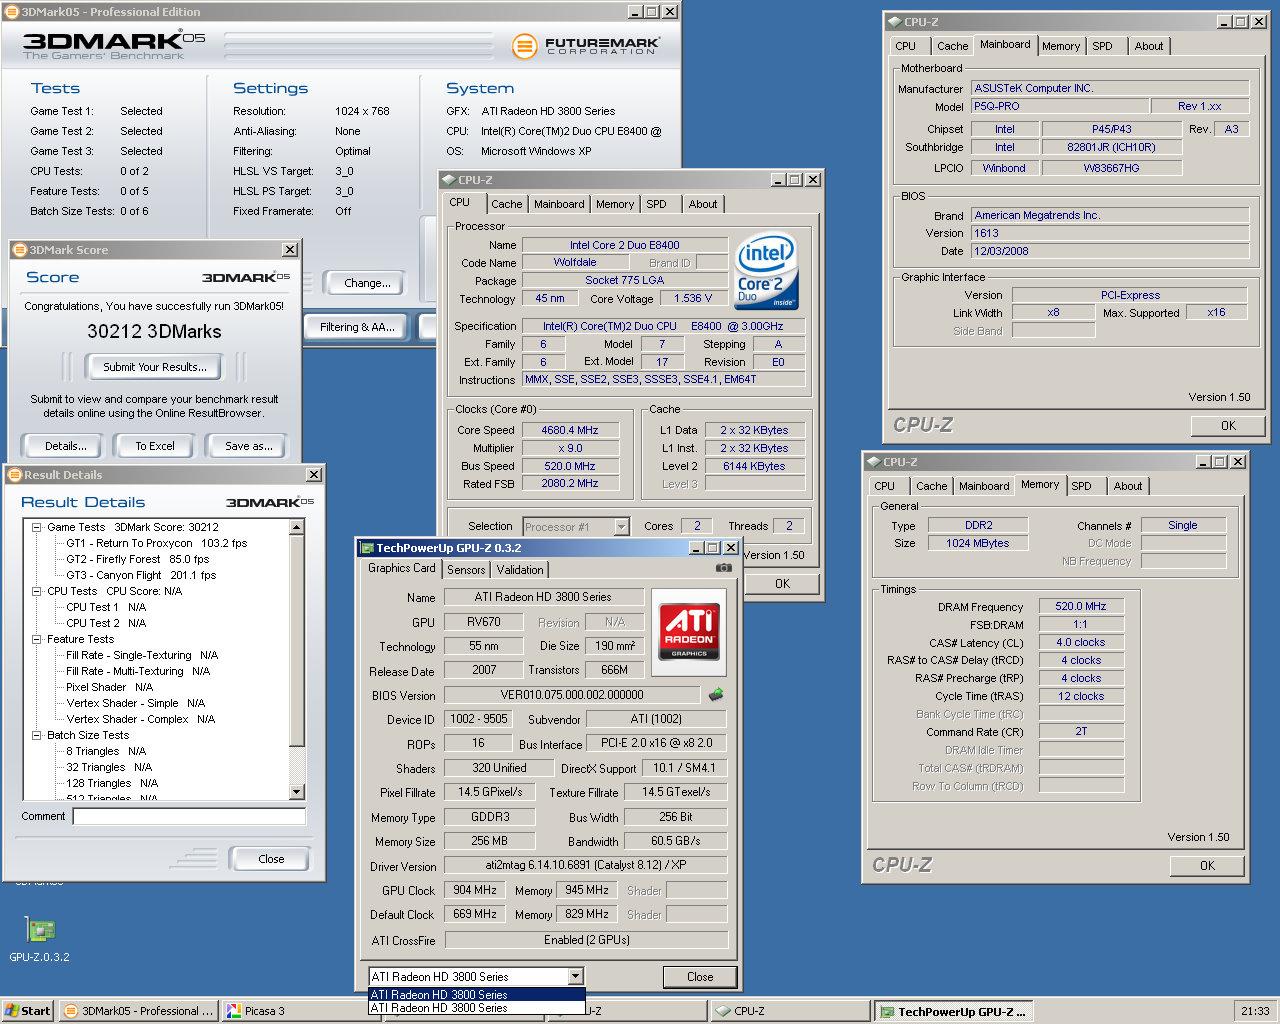
Task: Click the BIOS date field 12/03/2008
Action: [1110, 251]
